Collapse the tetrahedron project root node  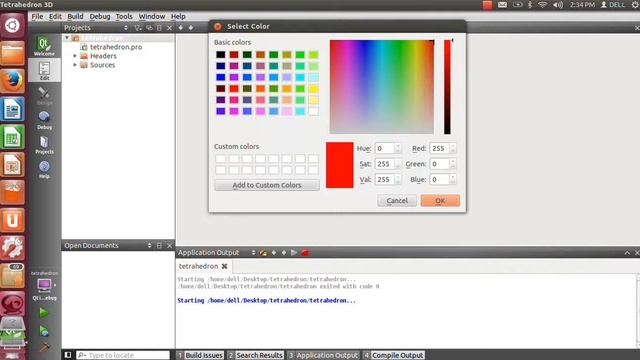(x=67, y=38)
